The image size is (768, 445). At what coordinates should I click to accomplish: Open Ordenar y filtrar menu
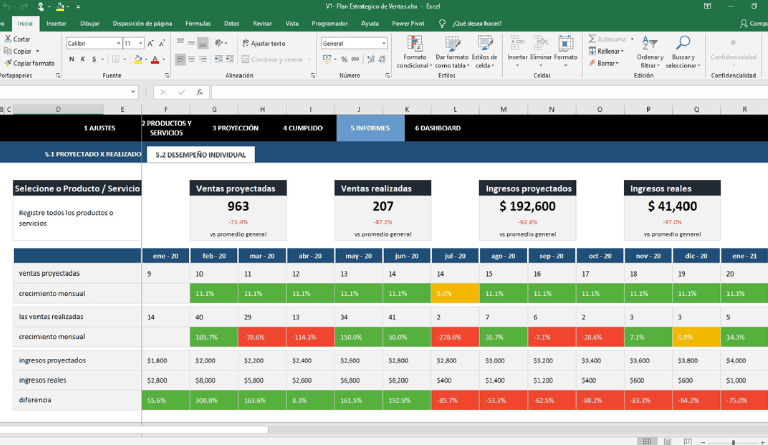(x=650, y=52)
